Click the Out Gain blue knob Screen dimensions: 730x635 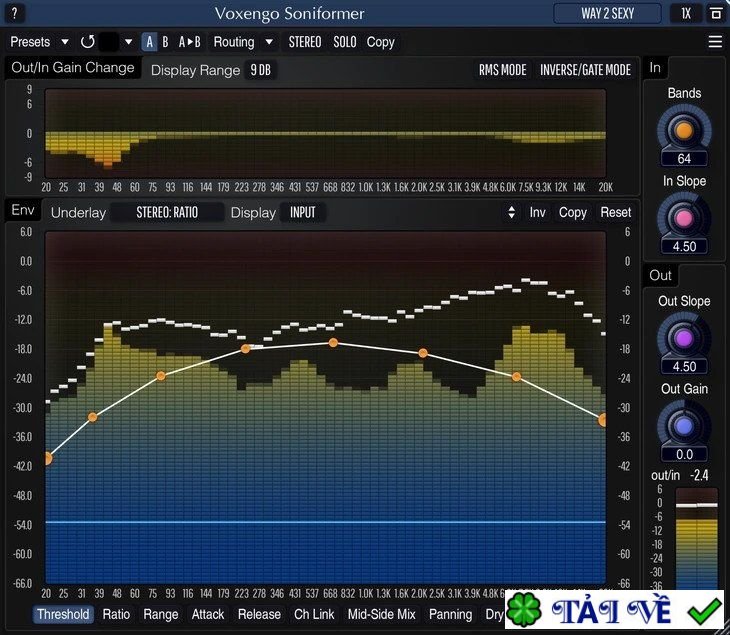684,426
